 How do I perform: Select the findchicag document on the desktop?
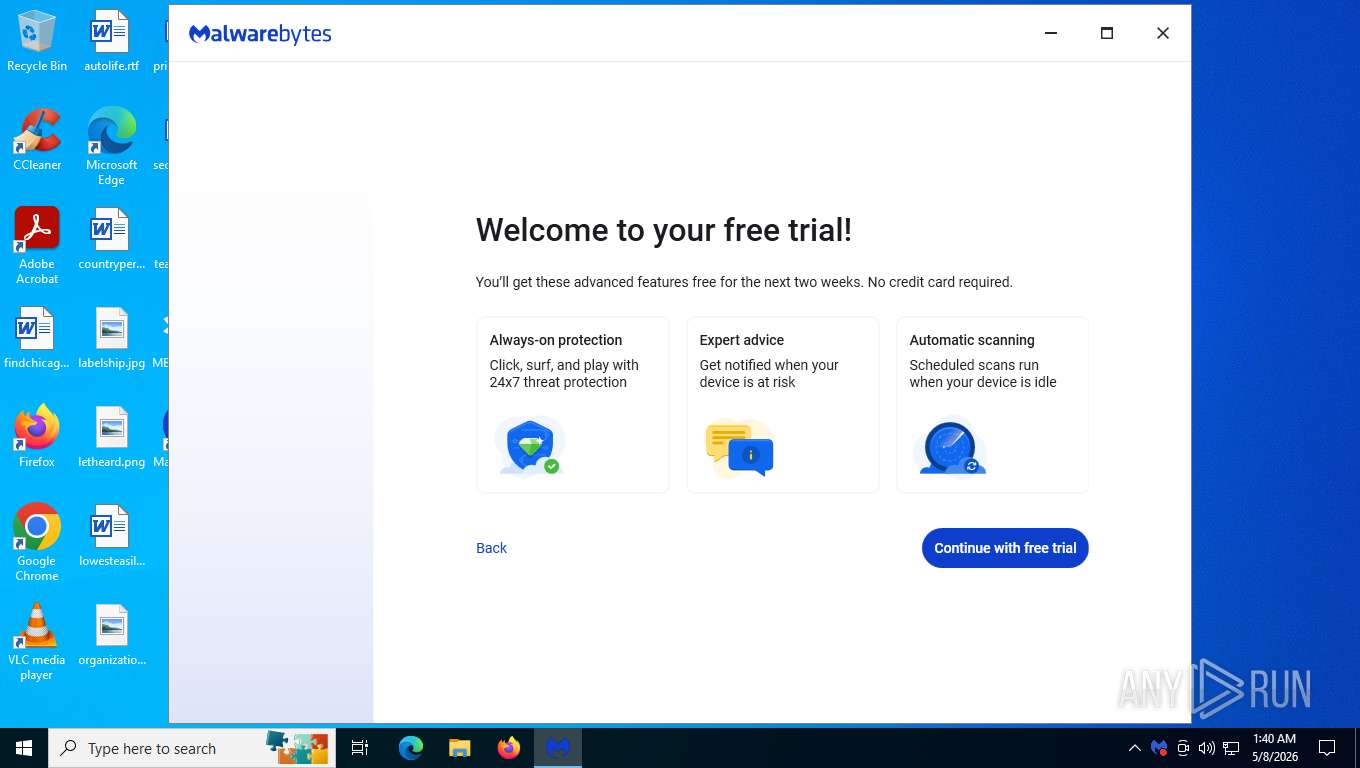37,338
